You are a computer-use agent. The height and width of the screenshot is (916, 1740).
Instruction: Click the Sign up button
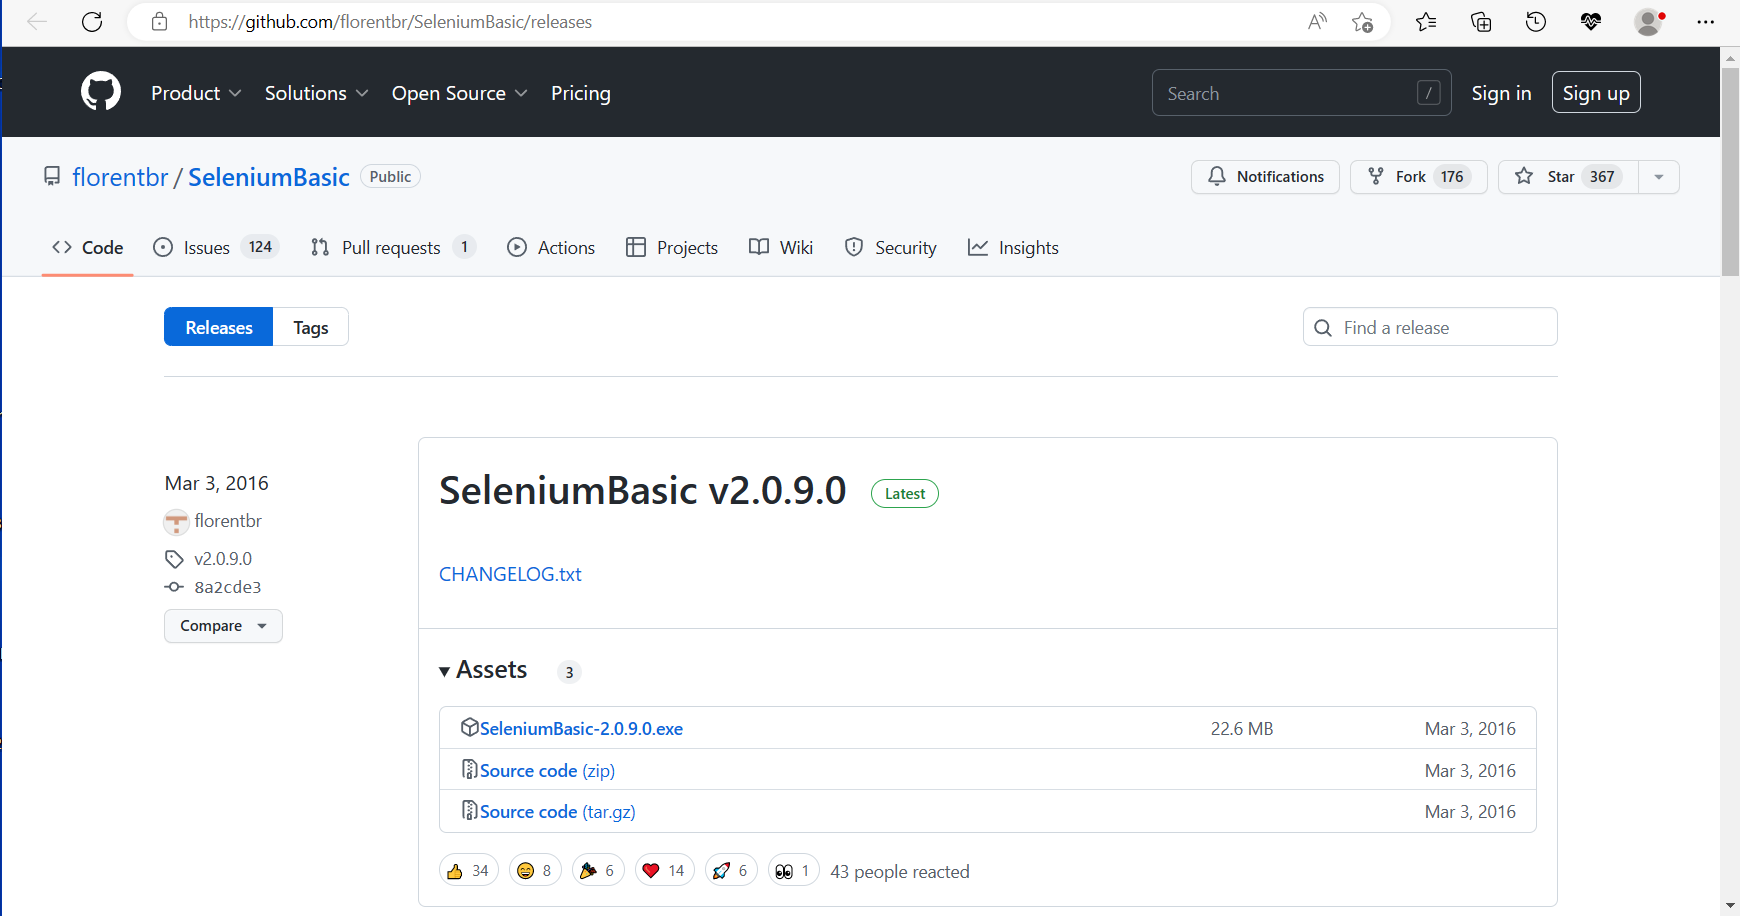[x=1596, y=93]
